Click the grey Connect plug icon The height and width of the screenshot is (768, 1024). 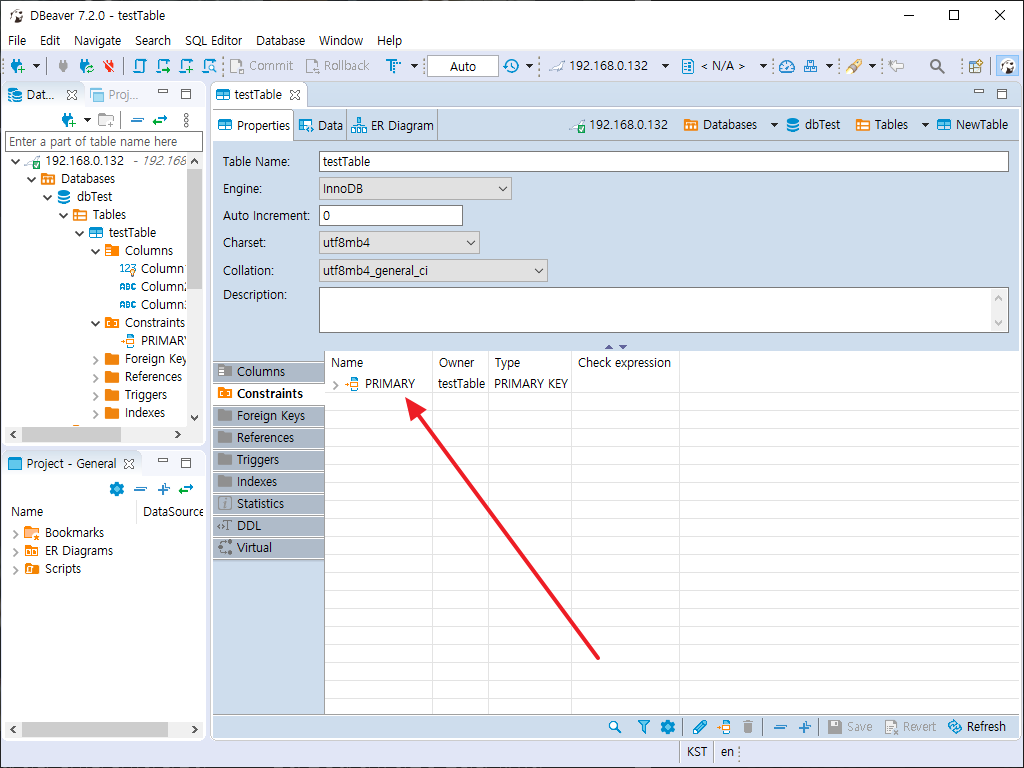pos(63,66)
